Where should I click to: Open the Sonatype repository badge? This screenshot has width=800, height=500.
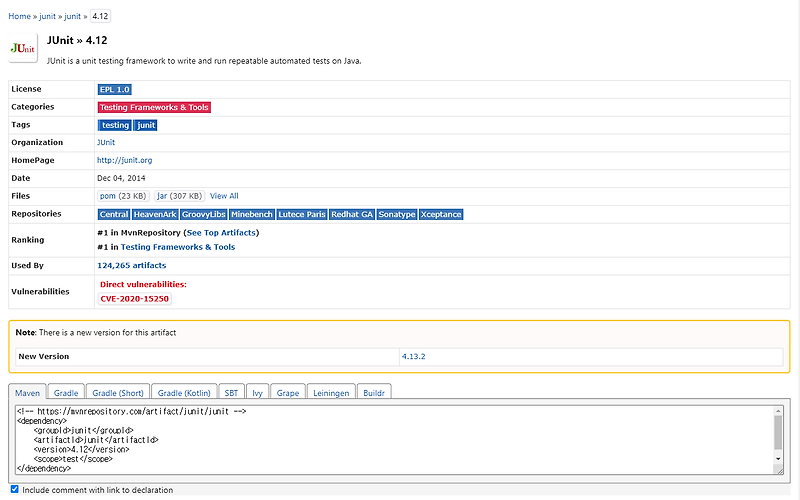point(397,214)
